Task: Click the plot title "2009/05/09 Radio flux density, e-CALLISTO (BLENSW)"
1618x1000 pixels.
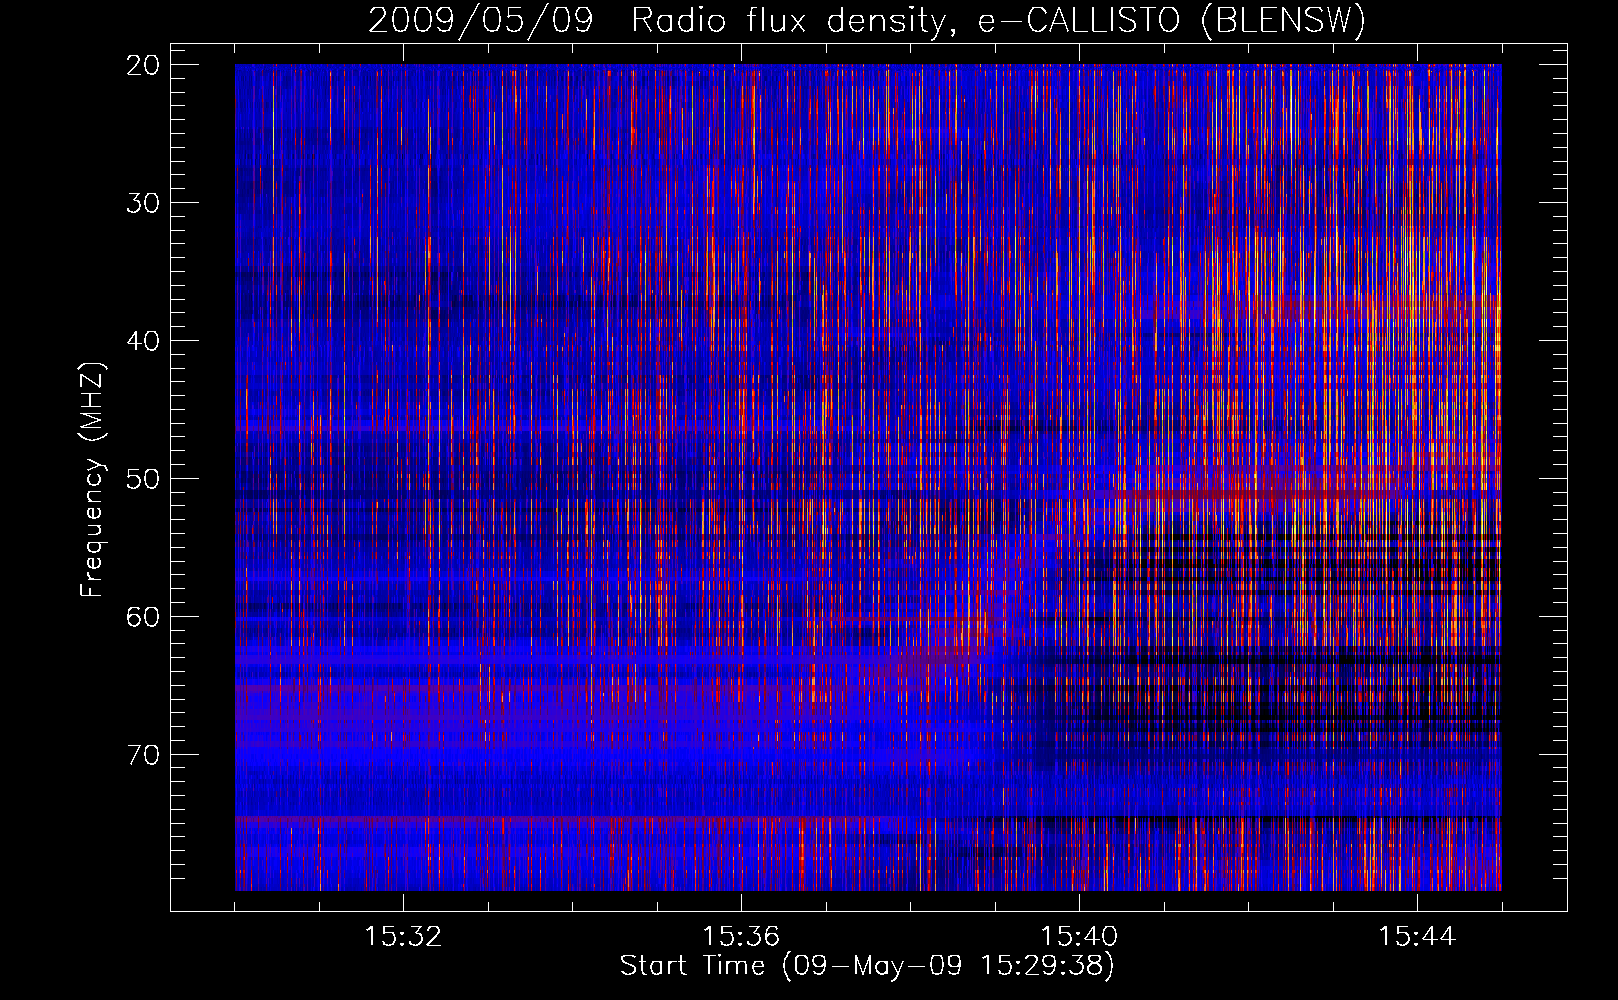Action: (x=867, y=20)
